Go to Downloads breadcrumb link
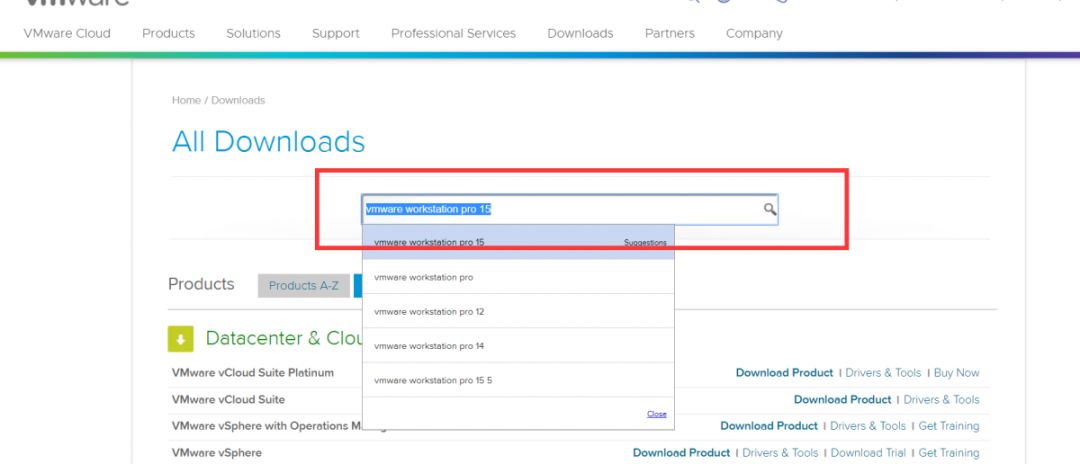Screen dimensions: 1080x464 click(x=238, y=100)
